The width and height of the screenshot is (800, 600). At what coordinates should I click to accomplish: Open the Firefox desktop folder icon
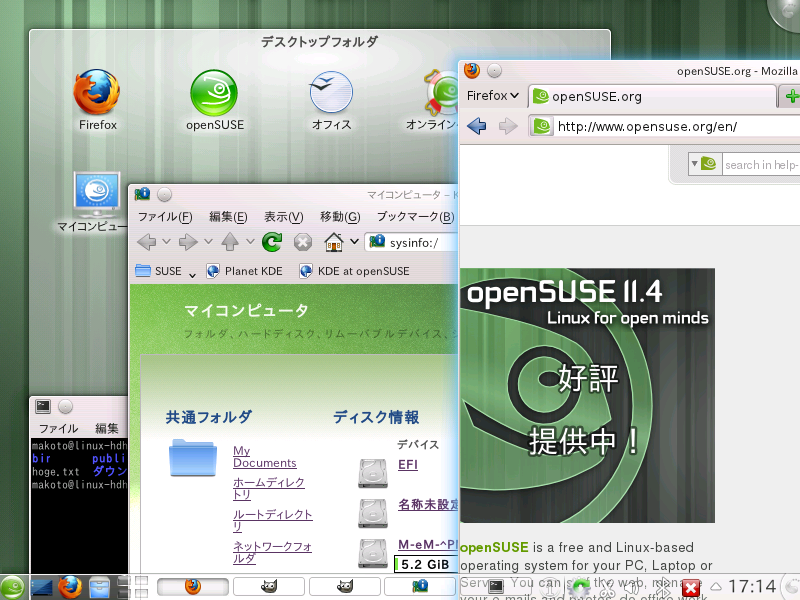pyautogui.click(x=97, y=93)
